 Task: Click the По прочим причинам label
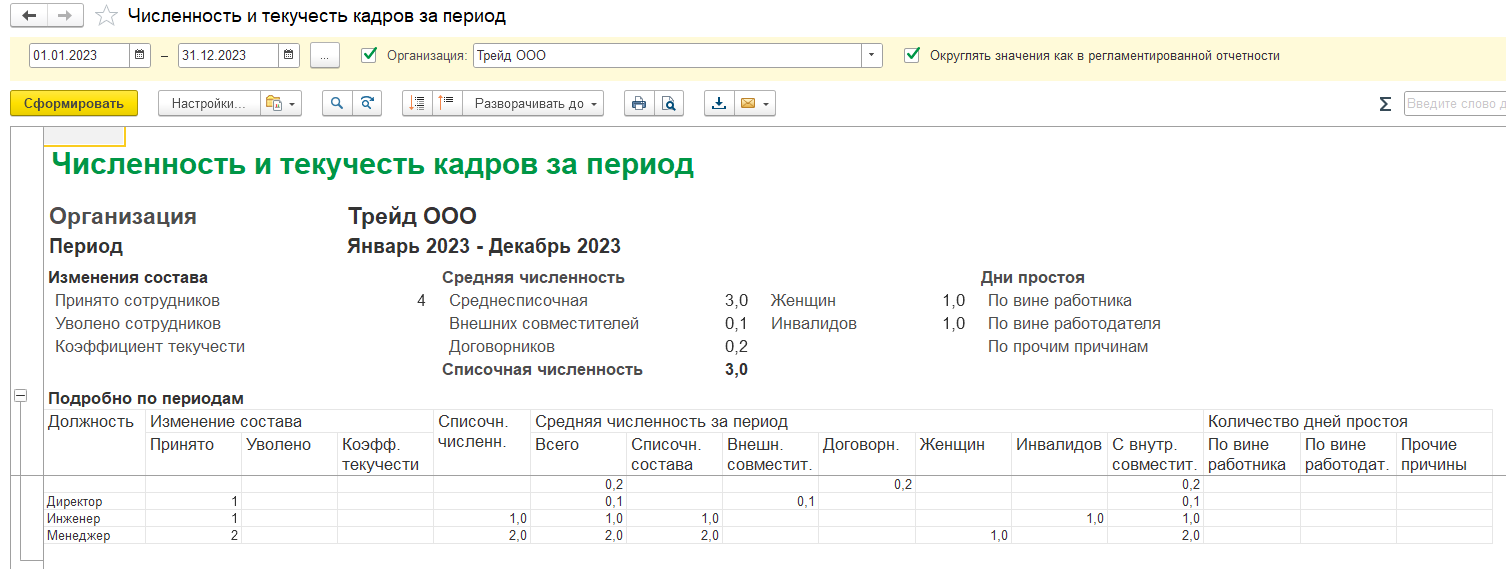click(1068, 346)
